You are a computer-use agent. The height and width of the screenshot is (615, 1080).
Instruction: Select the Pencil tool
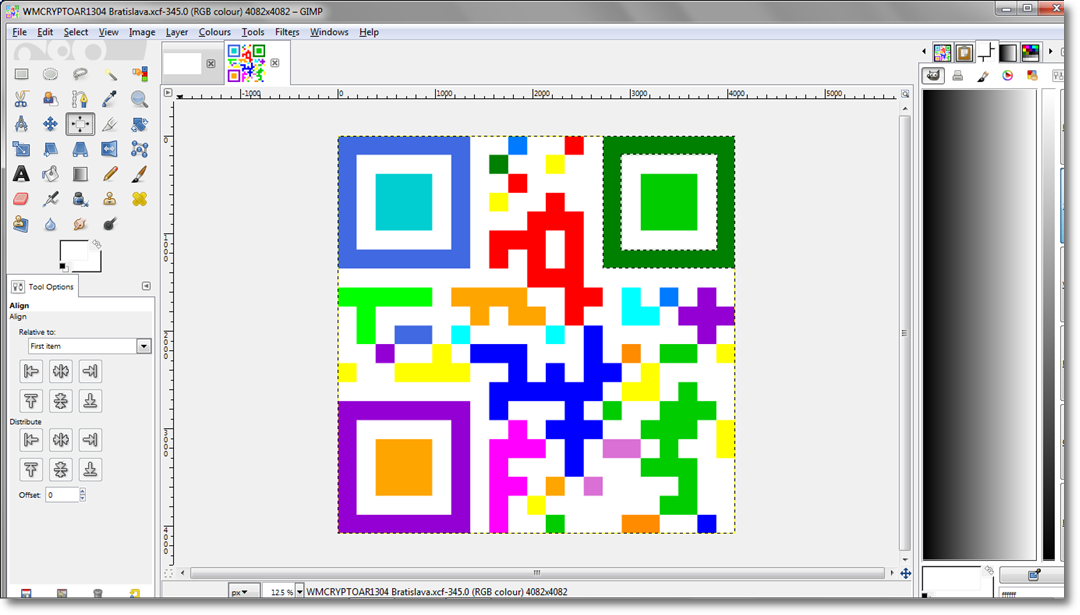click(110, 174)
